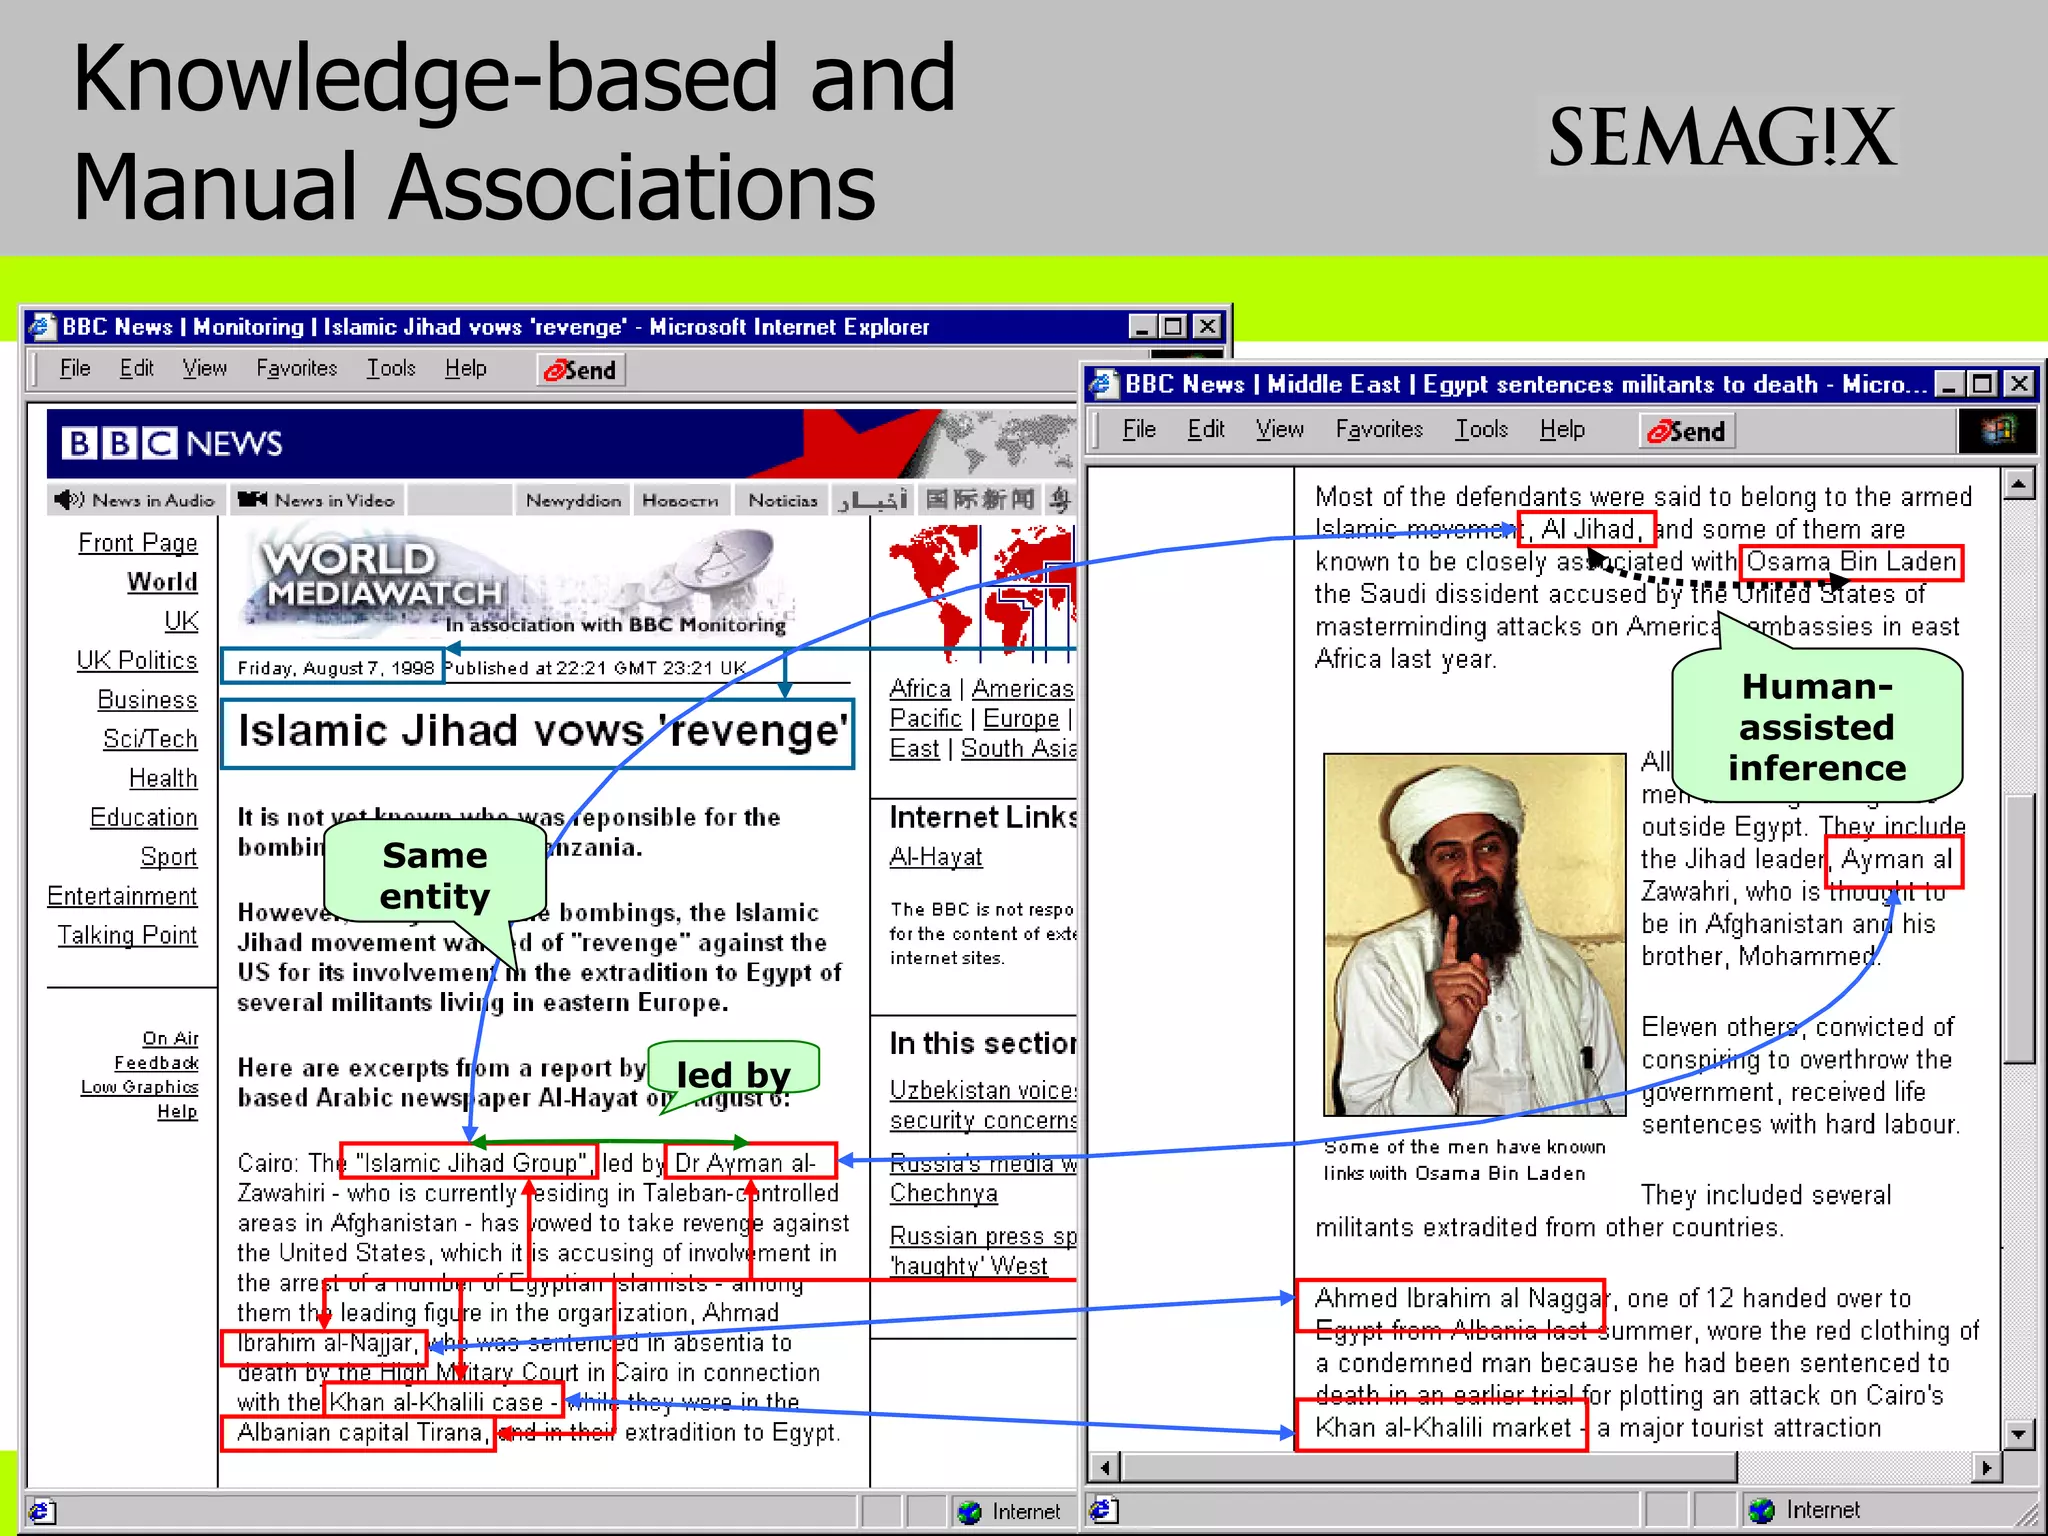Open the UK Politics sidebar link
Screen dimensions: 2048x1536
tap(137, 660)
